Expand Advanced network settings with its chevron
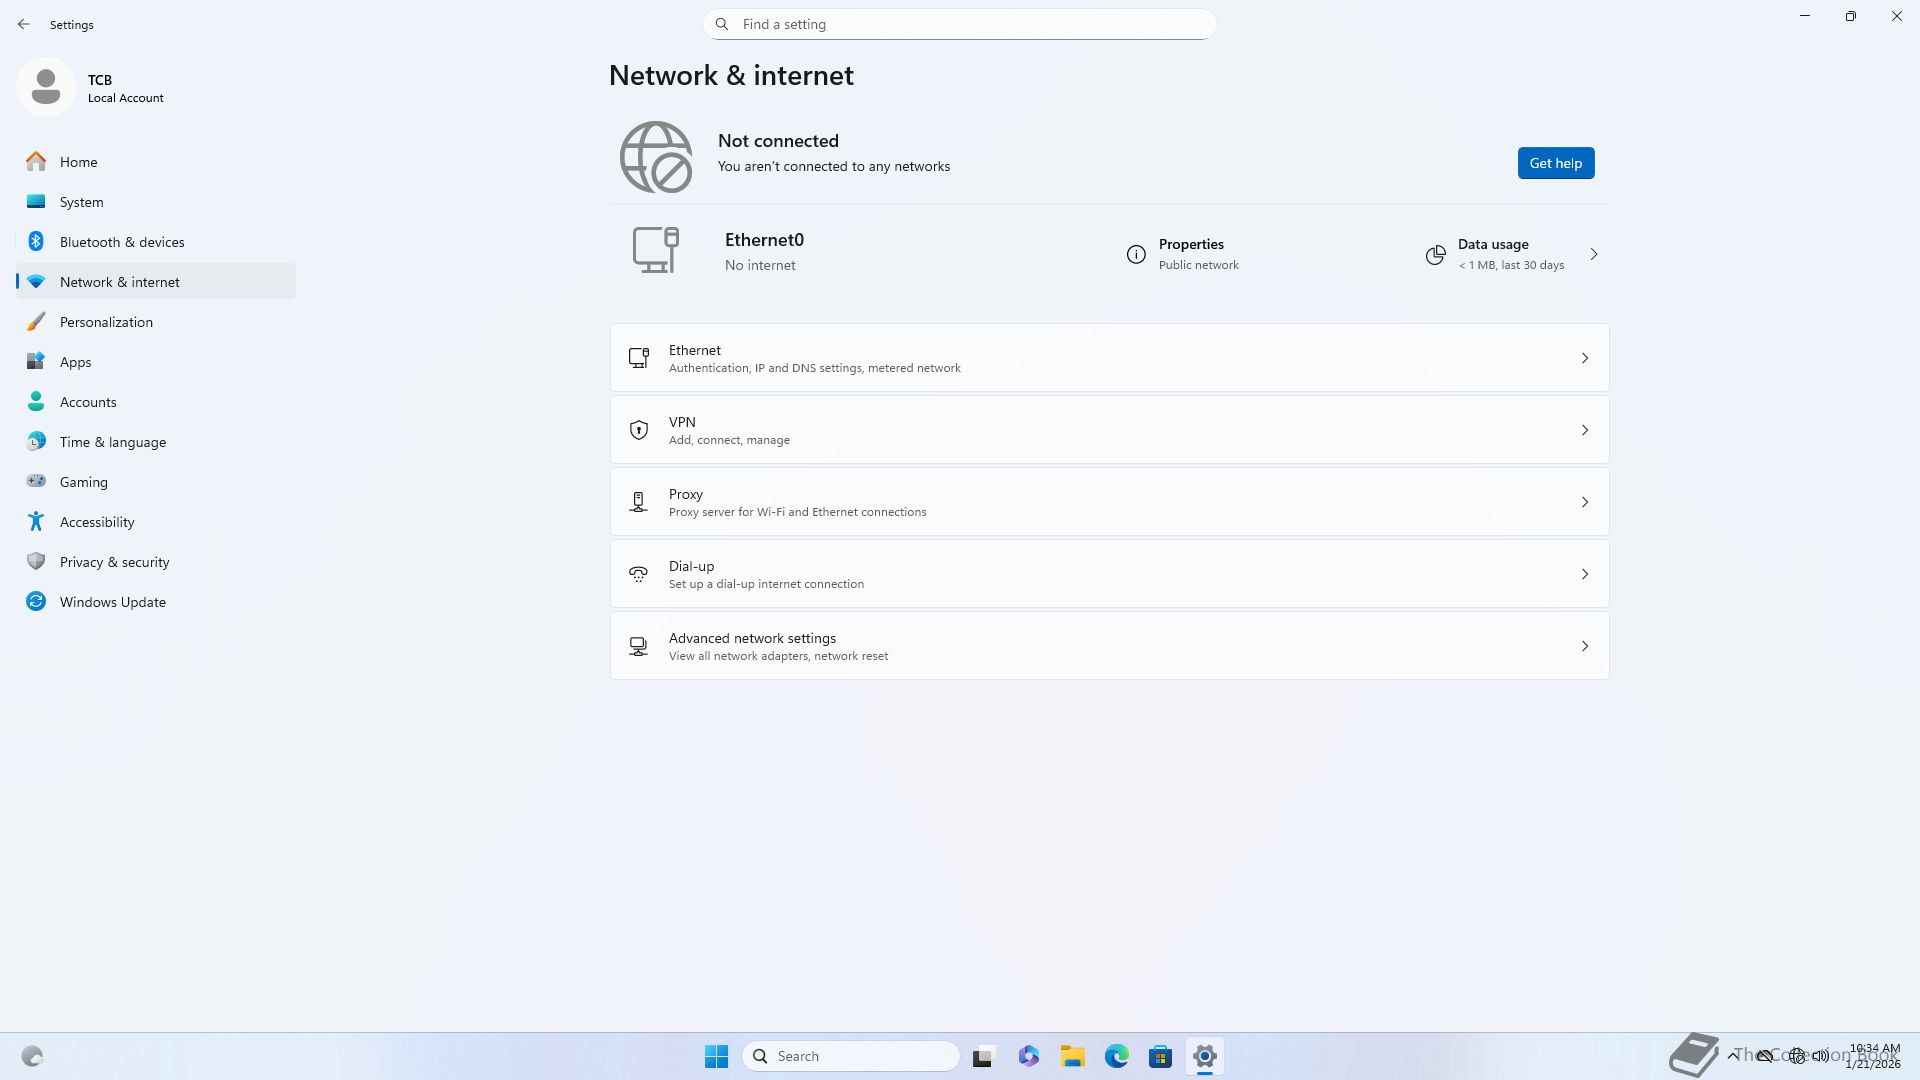1920x1080 pixels. point(1584,646)
